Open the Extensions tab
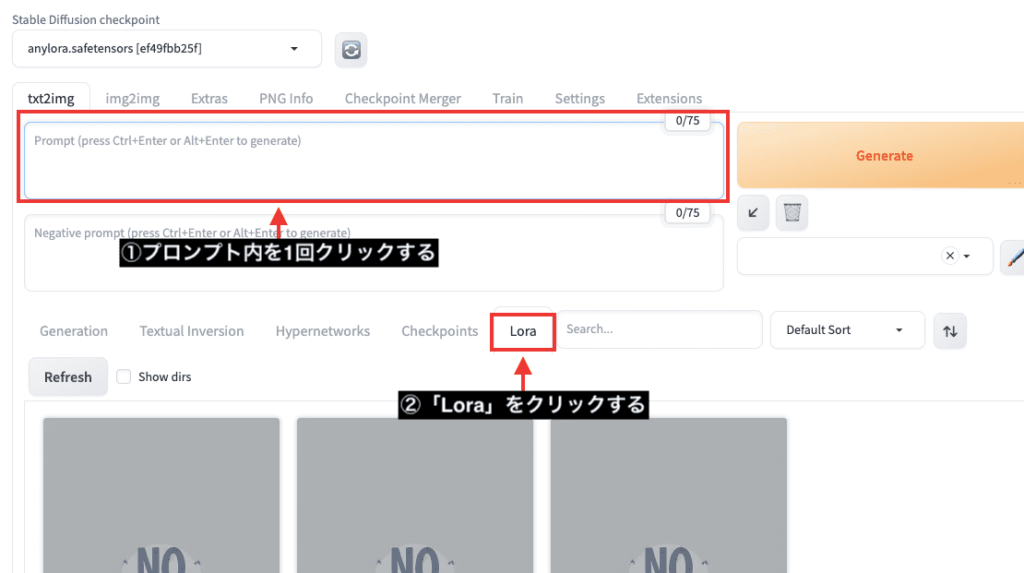The height and width of the screenshot is (573, 1024). (x=669, y=98)
